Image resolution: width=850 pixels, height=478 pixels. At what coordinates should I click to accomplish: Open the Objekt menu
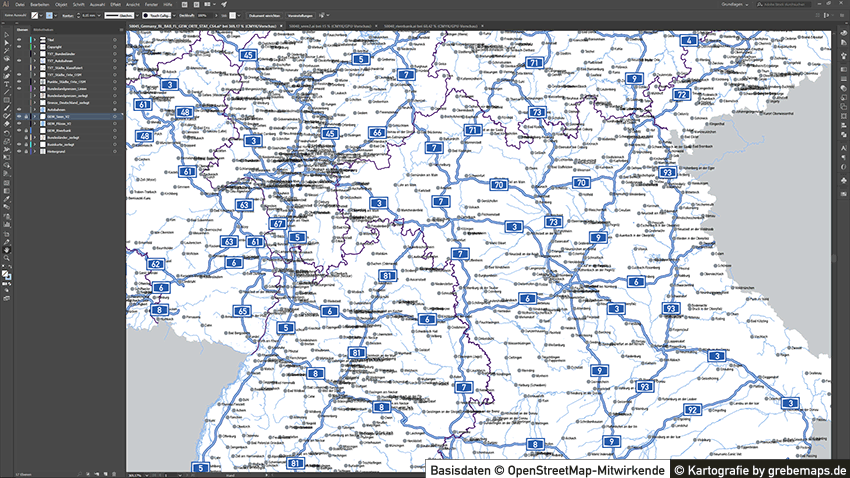tap(60, 5)
